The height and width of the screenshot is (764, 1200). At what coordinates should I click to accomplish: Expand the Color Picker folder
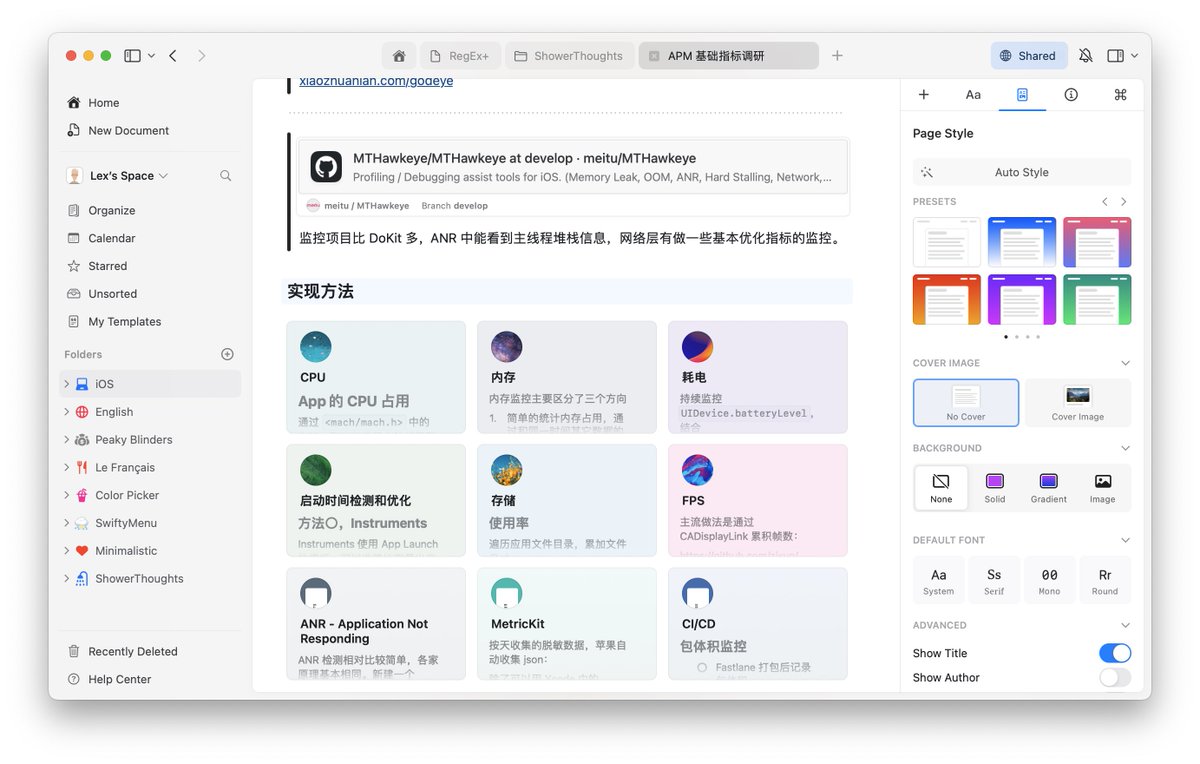[x=67, y=495]
